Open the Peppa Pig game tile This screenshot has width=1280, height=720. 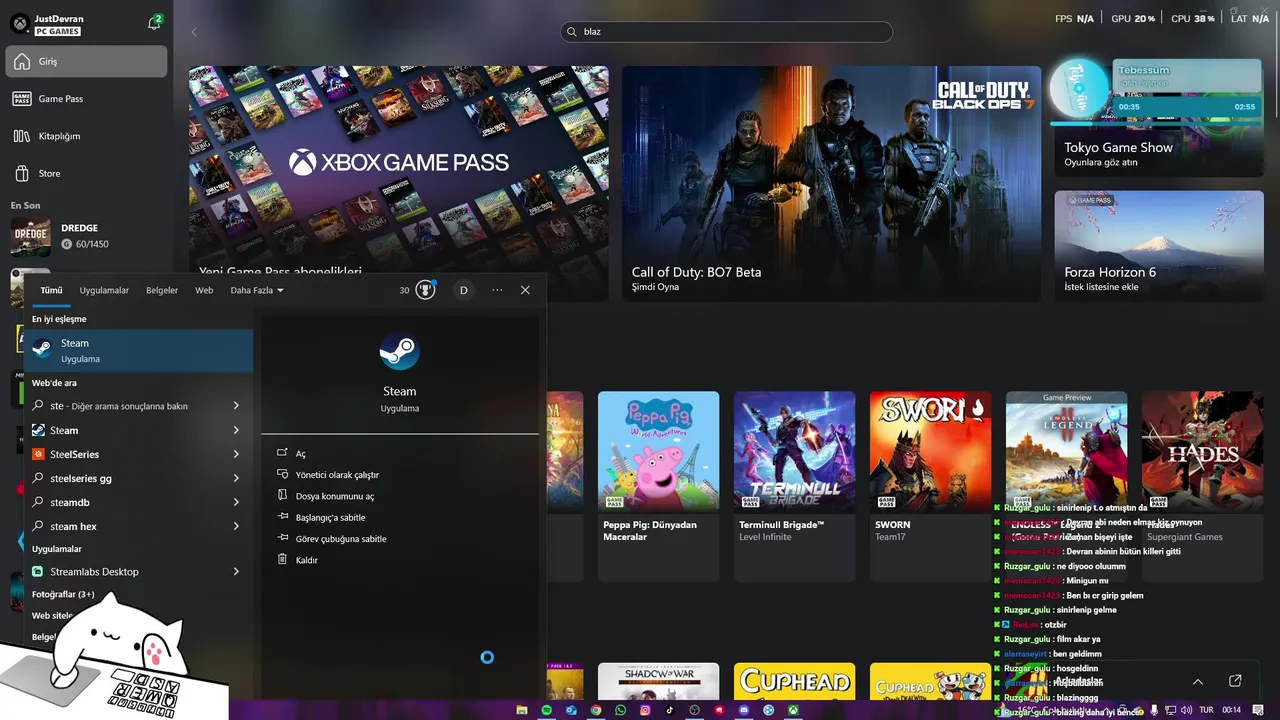tap(658, 486)
